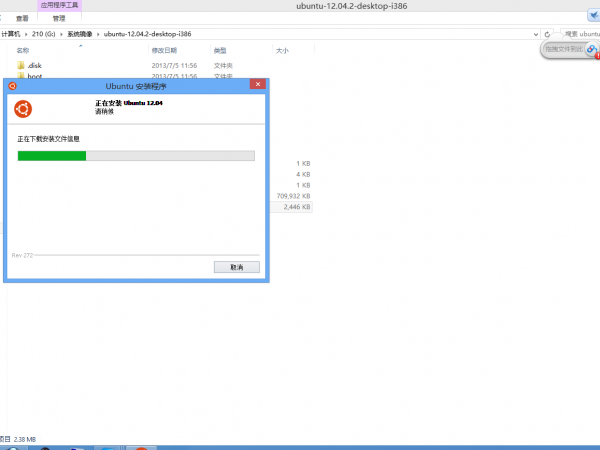Close the Ubuntu installer dialog

pos(256,87)
